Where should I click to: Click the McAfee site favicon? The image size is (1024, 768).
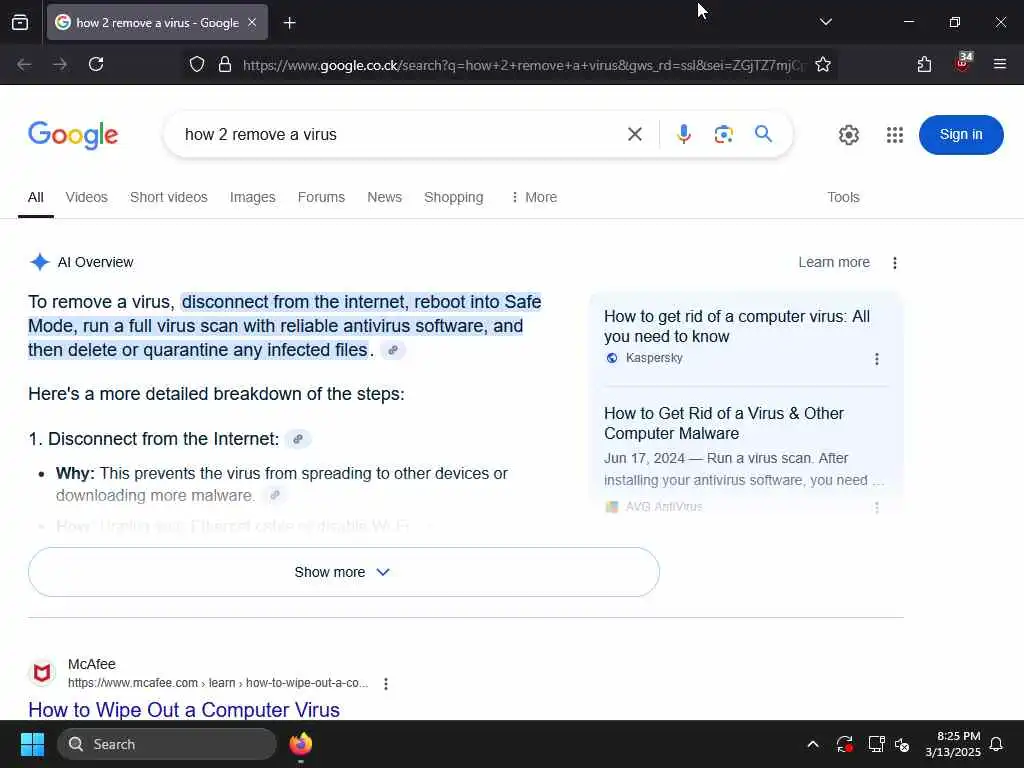(x=42, y=673)
